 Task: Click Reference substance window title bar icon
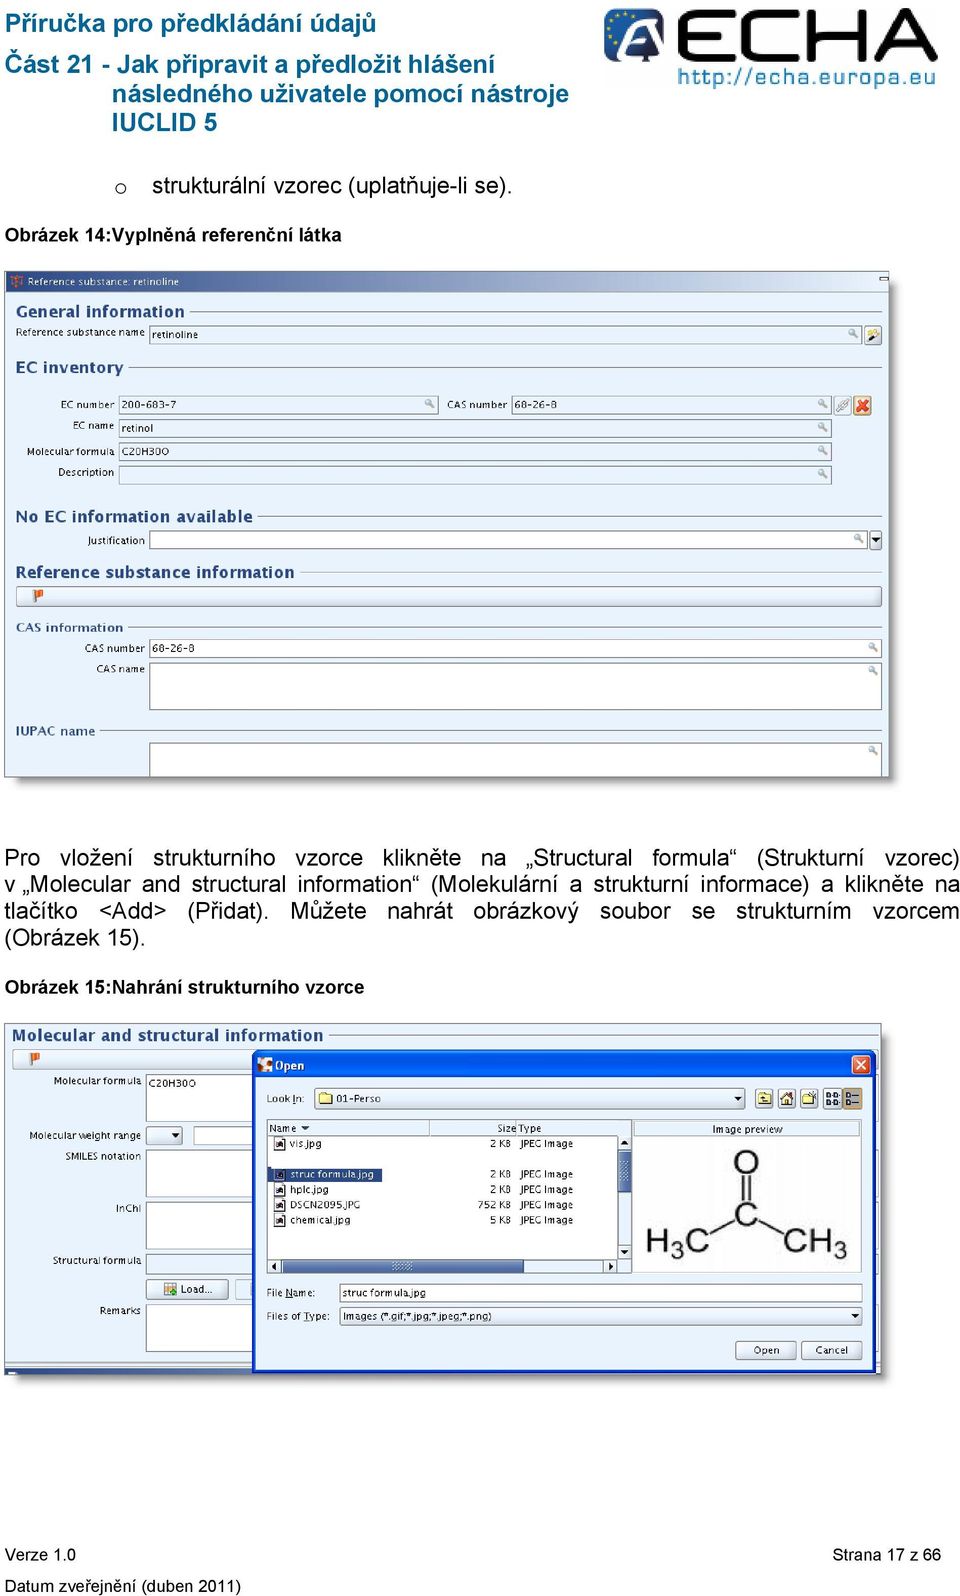pos(16,281)
